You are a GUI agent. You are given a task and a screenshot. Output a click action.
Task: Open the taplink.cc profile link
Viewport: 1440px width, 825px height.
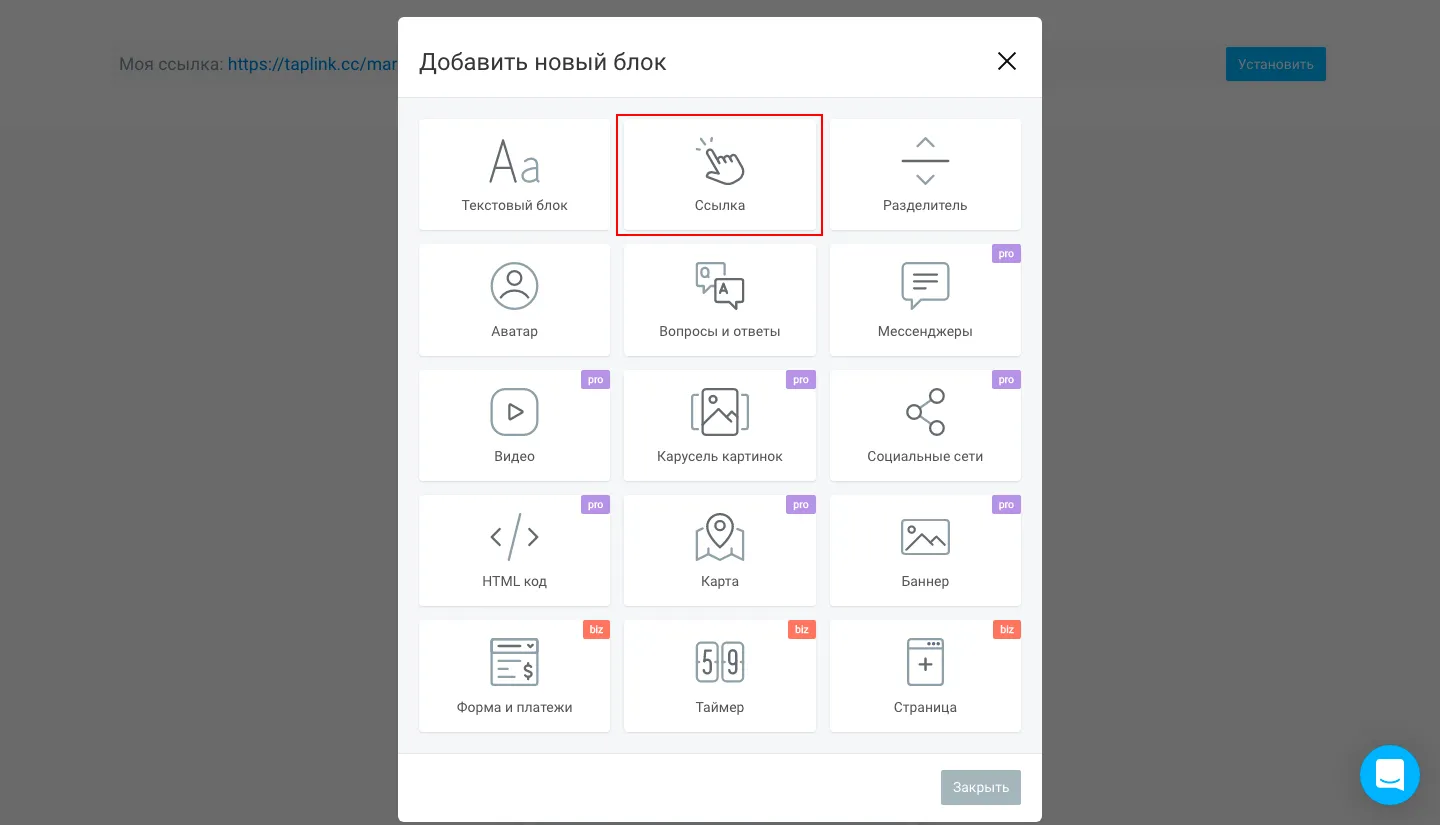pyautogui.click(x=313, y=64)
